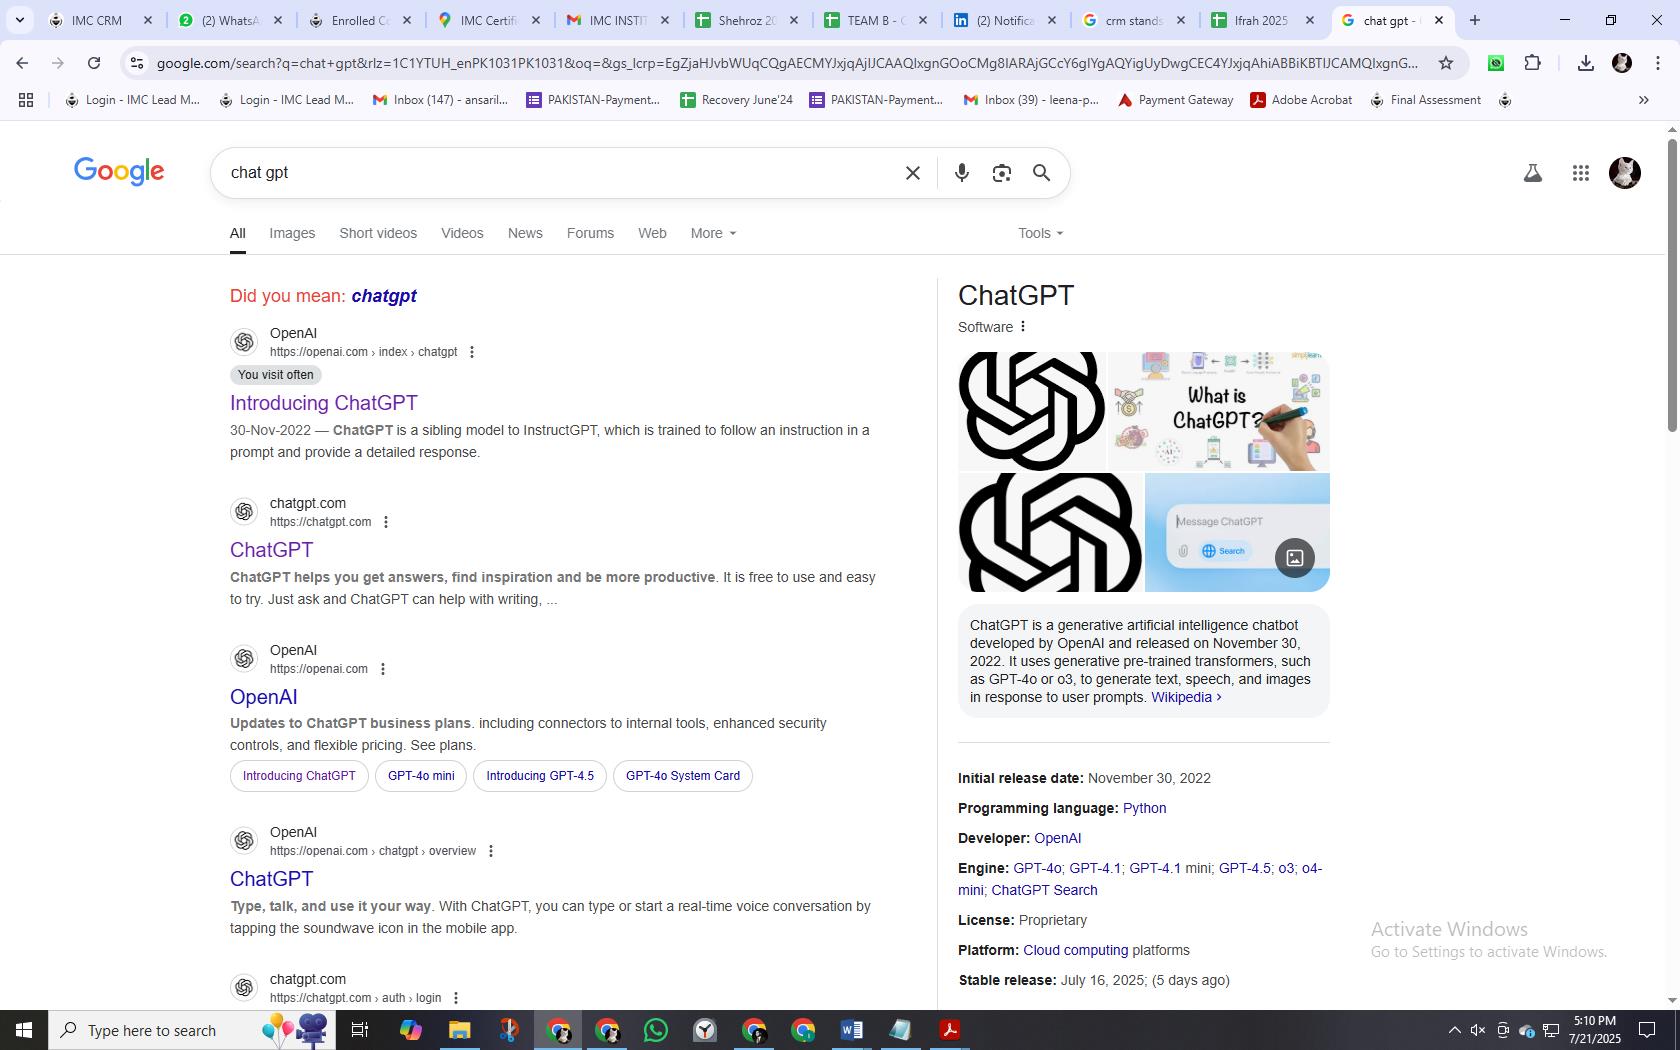The image size is (1680, 1050).
Task: Click the page vertical scrollbar
Action: 1672,285
